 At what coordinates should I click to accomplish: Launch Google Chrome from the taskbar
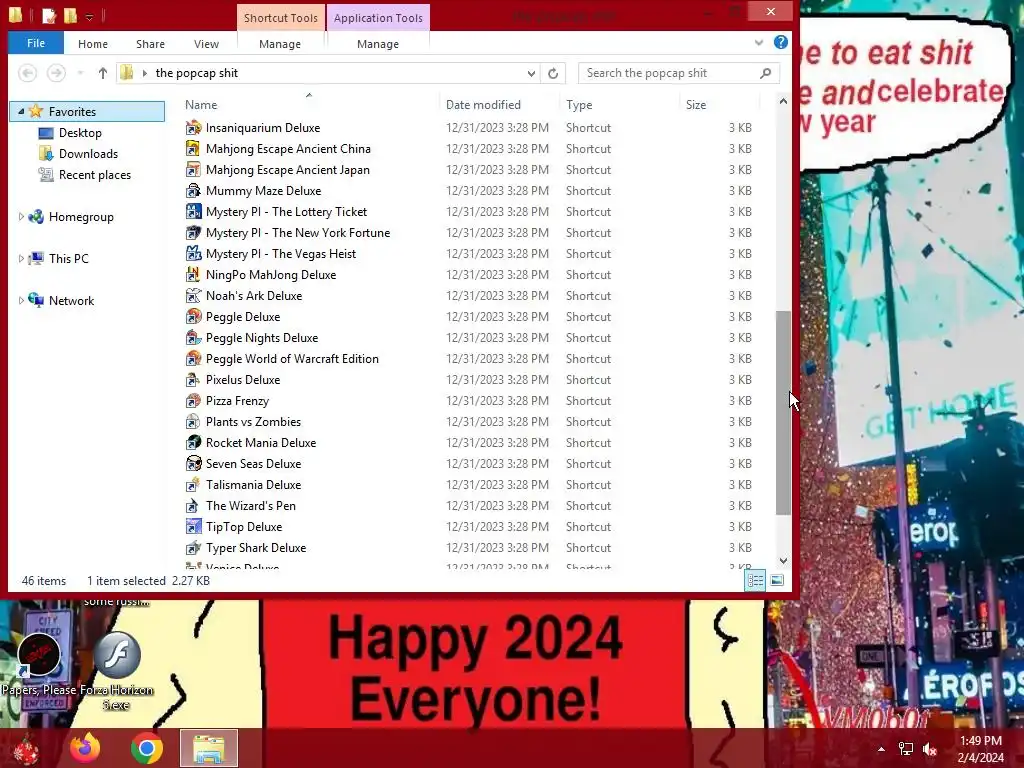point(146,748)
